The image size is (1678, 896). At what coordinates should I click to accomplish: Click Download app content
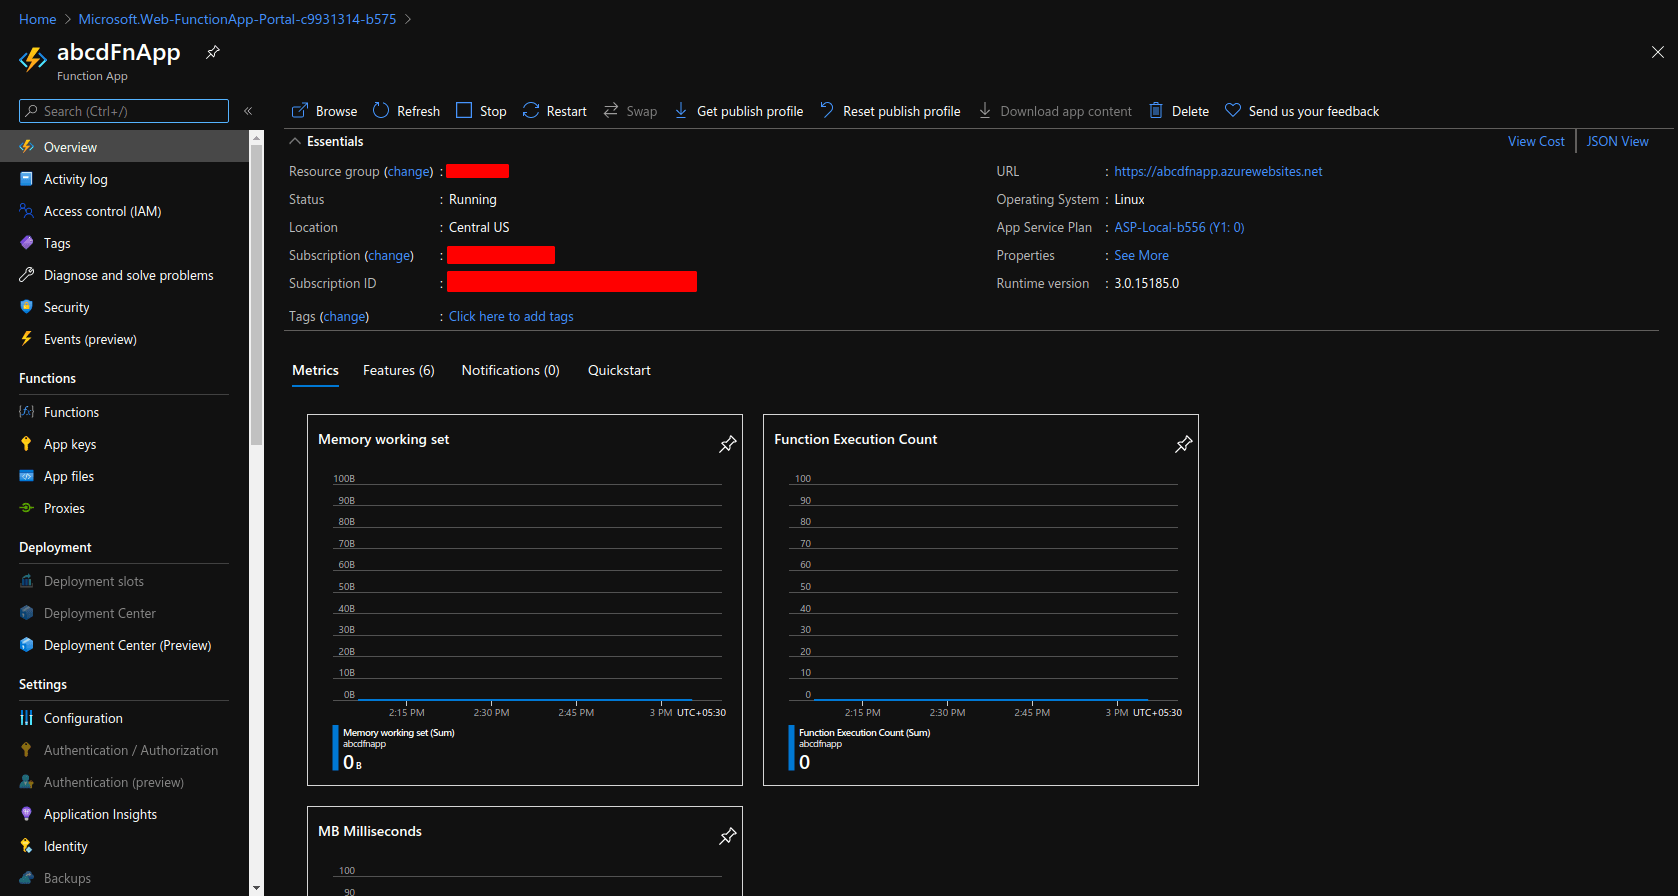click(x=1055, y=111)
